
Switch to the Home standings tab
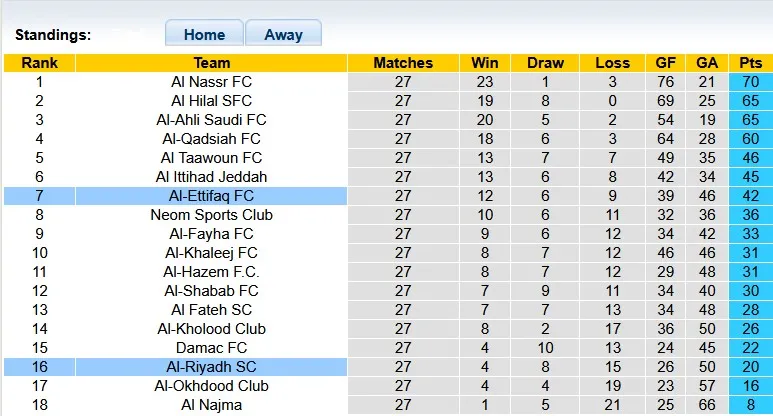204,34
